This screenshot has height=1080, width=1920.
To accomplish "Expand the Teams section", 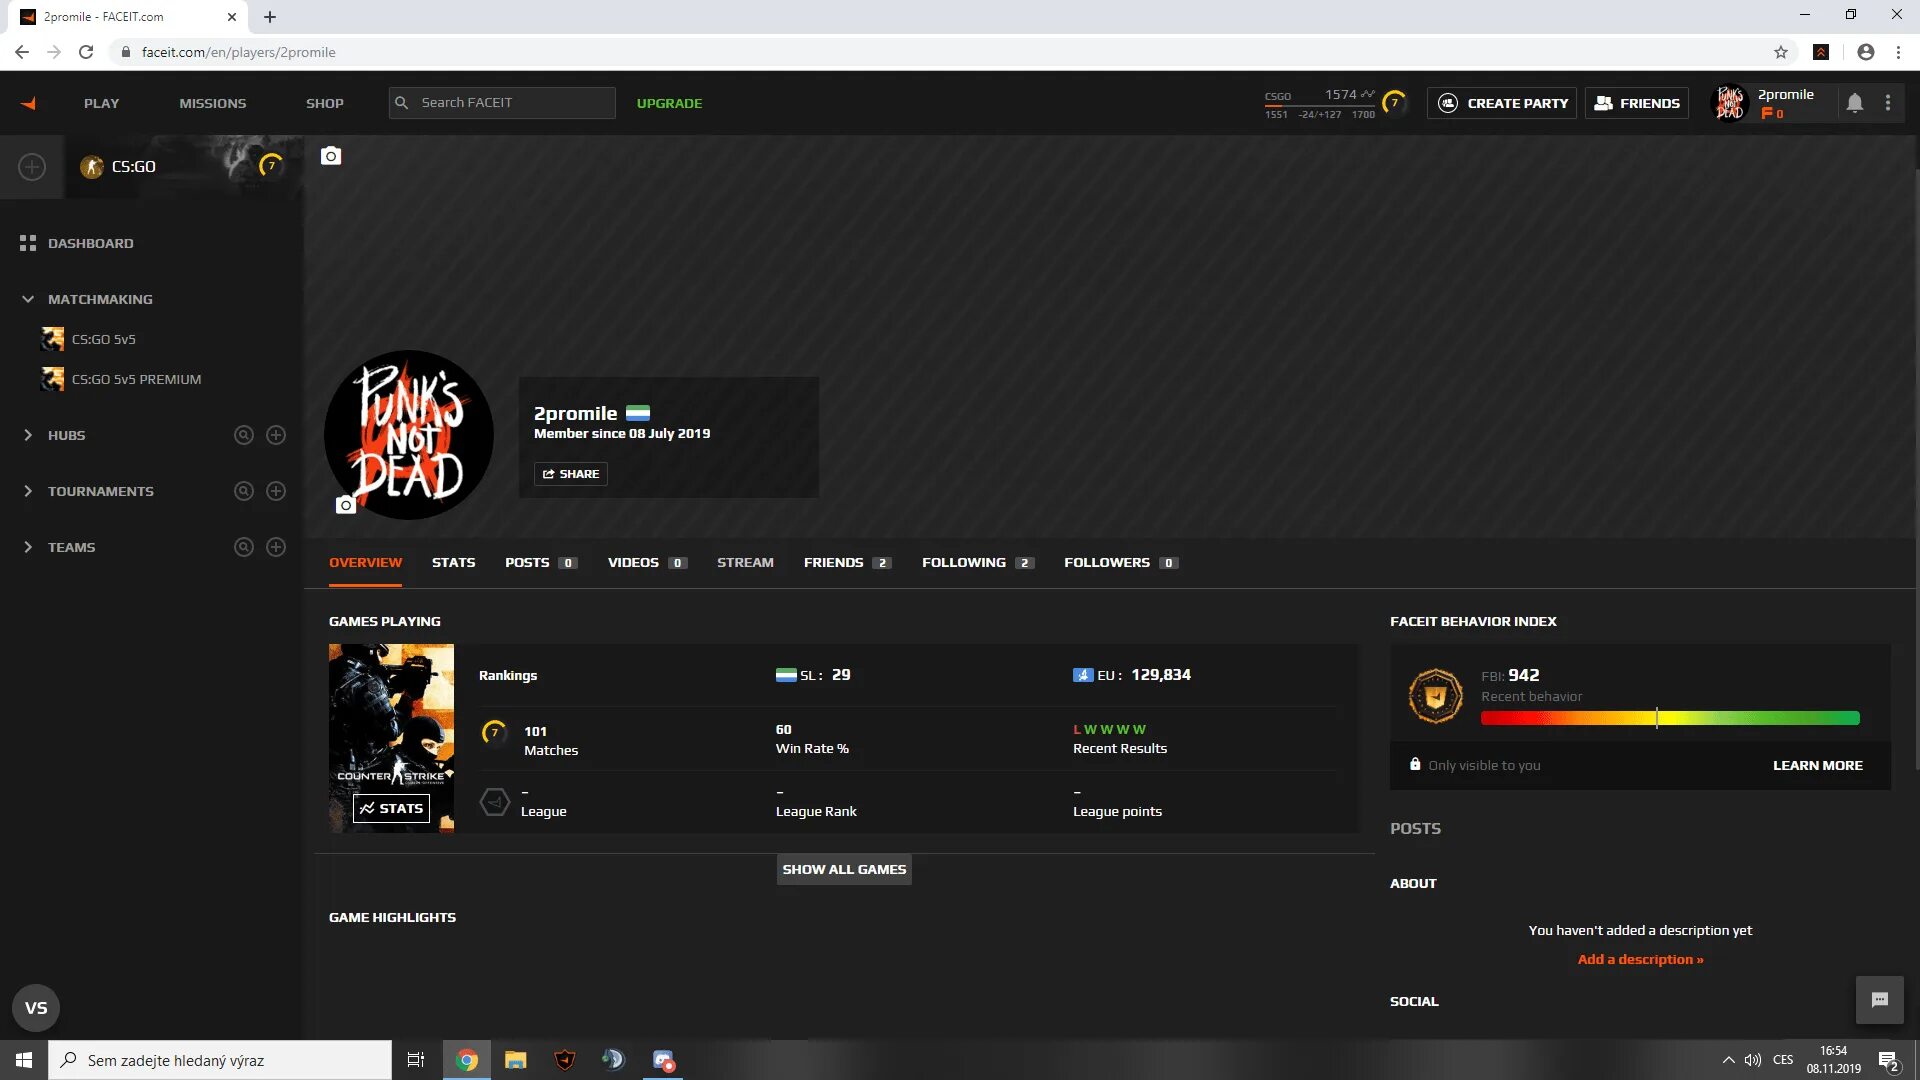I will pyautogui.click(x=28, y=547).
